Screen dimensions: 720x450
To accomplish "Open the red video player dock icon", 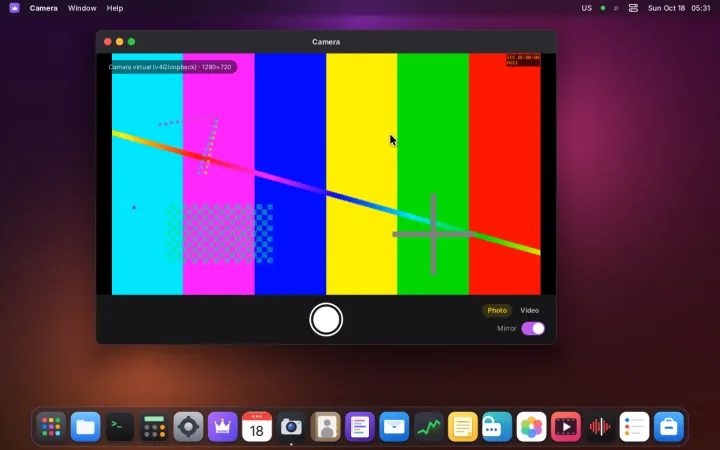I will [566, 427].
